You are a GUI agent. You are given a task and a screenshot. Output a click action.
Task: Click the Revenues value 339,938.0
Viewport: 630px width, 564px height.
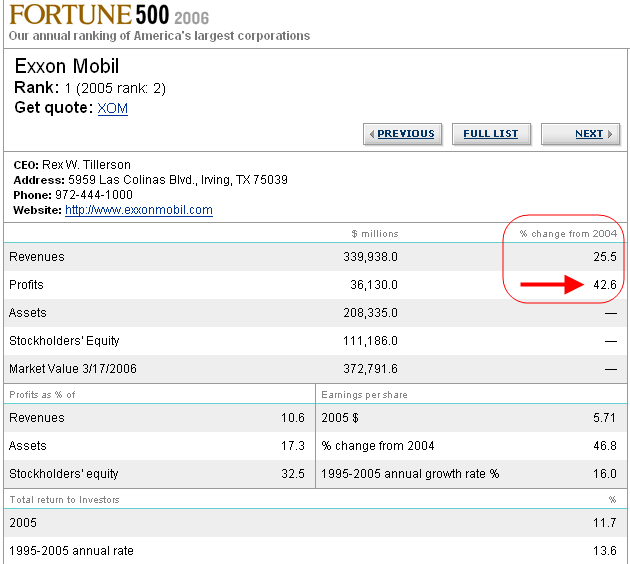370,257
